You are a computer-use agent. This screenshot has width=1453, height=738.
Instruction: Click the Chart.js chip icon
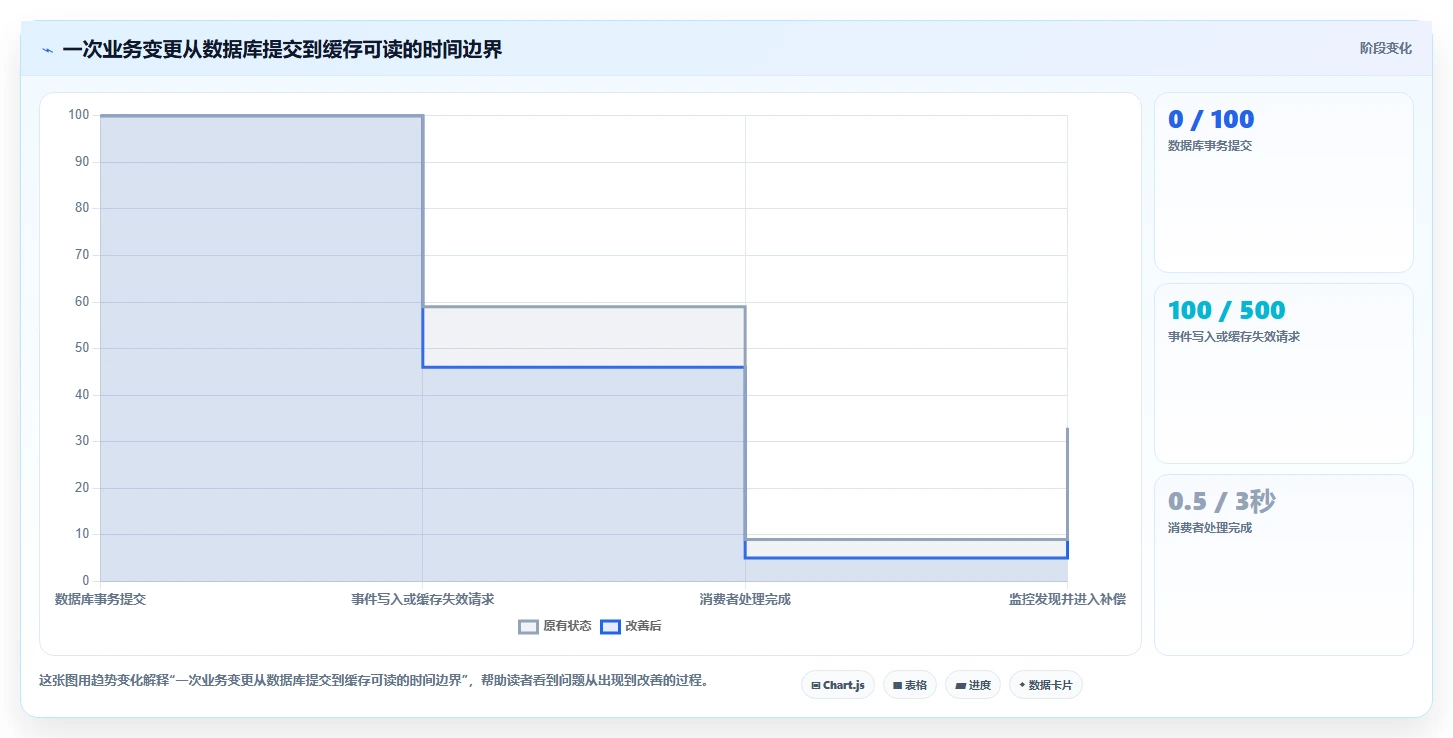pos(816,686)
